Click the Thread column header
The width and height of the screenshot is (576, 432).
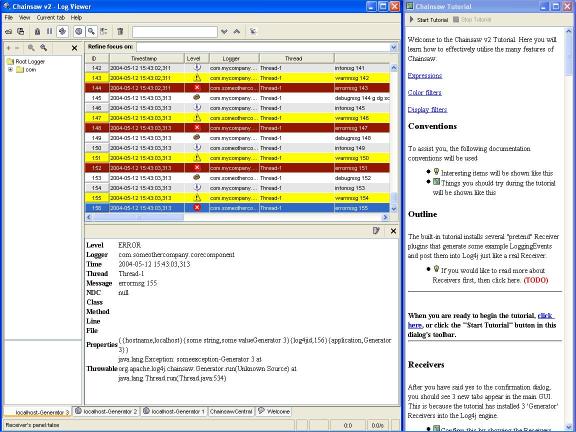click(x=297, y=58)
